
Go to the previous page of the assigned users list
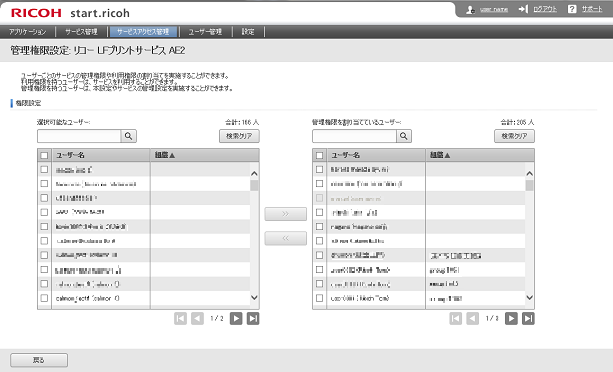472,319
